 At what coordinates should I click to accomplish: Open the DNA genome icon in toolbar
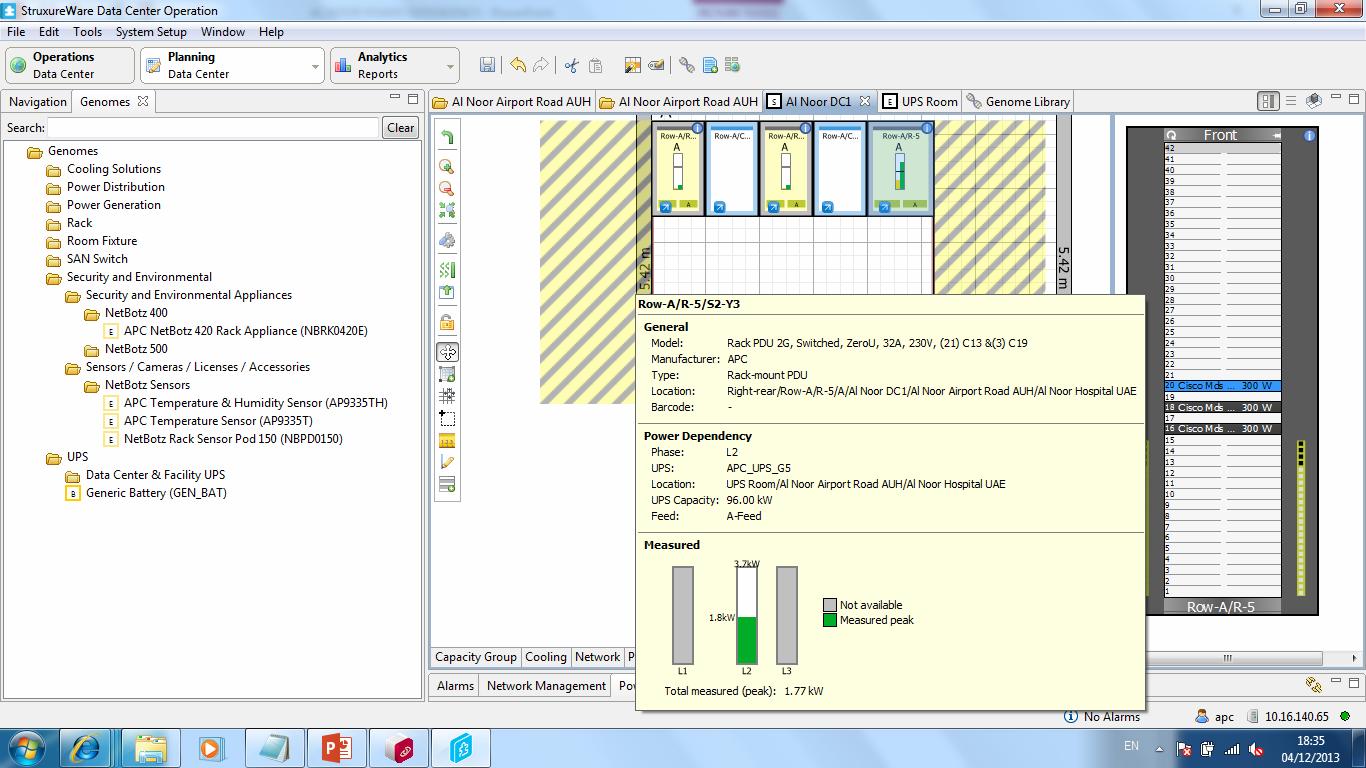pos(686,65)
